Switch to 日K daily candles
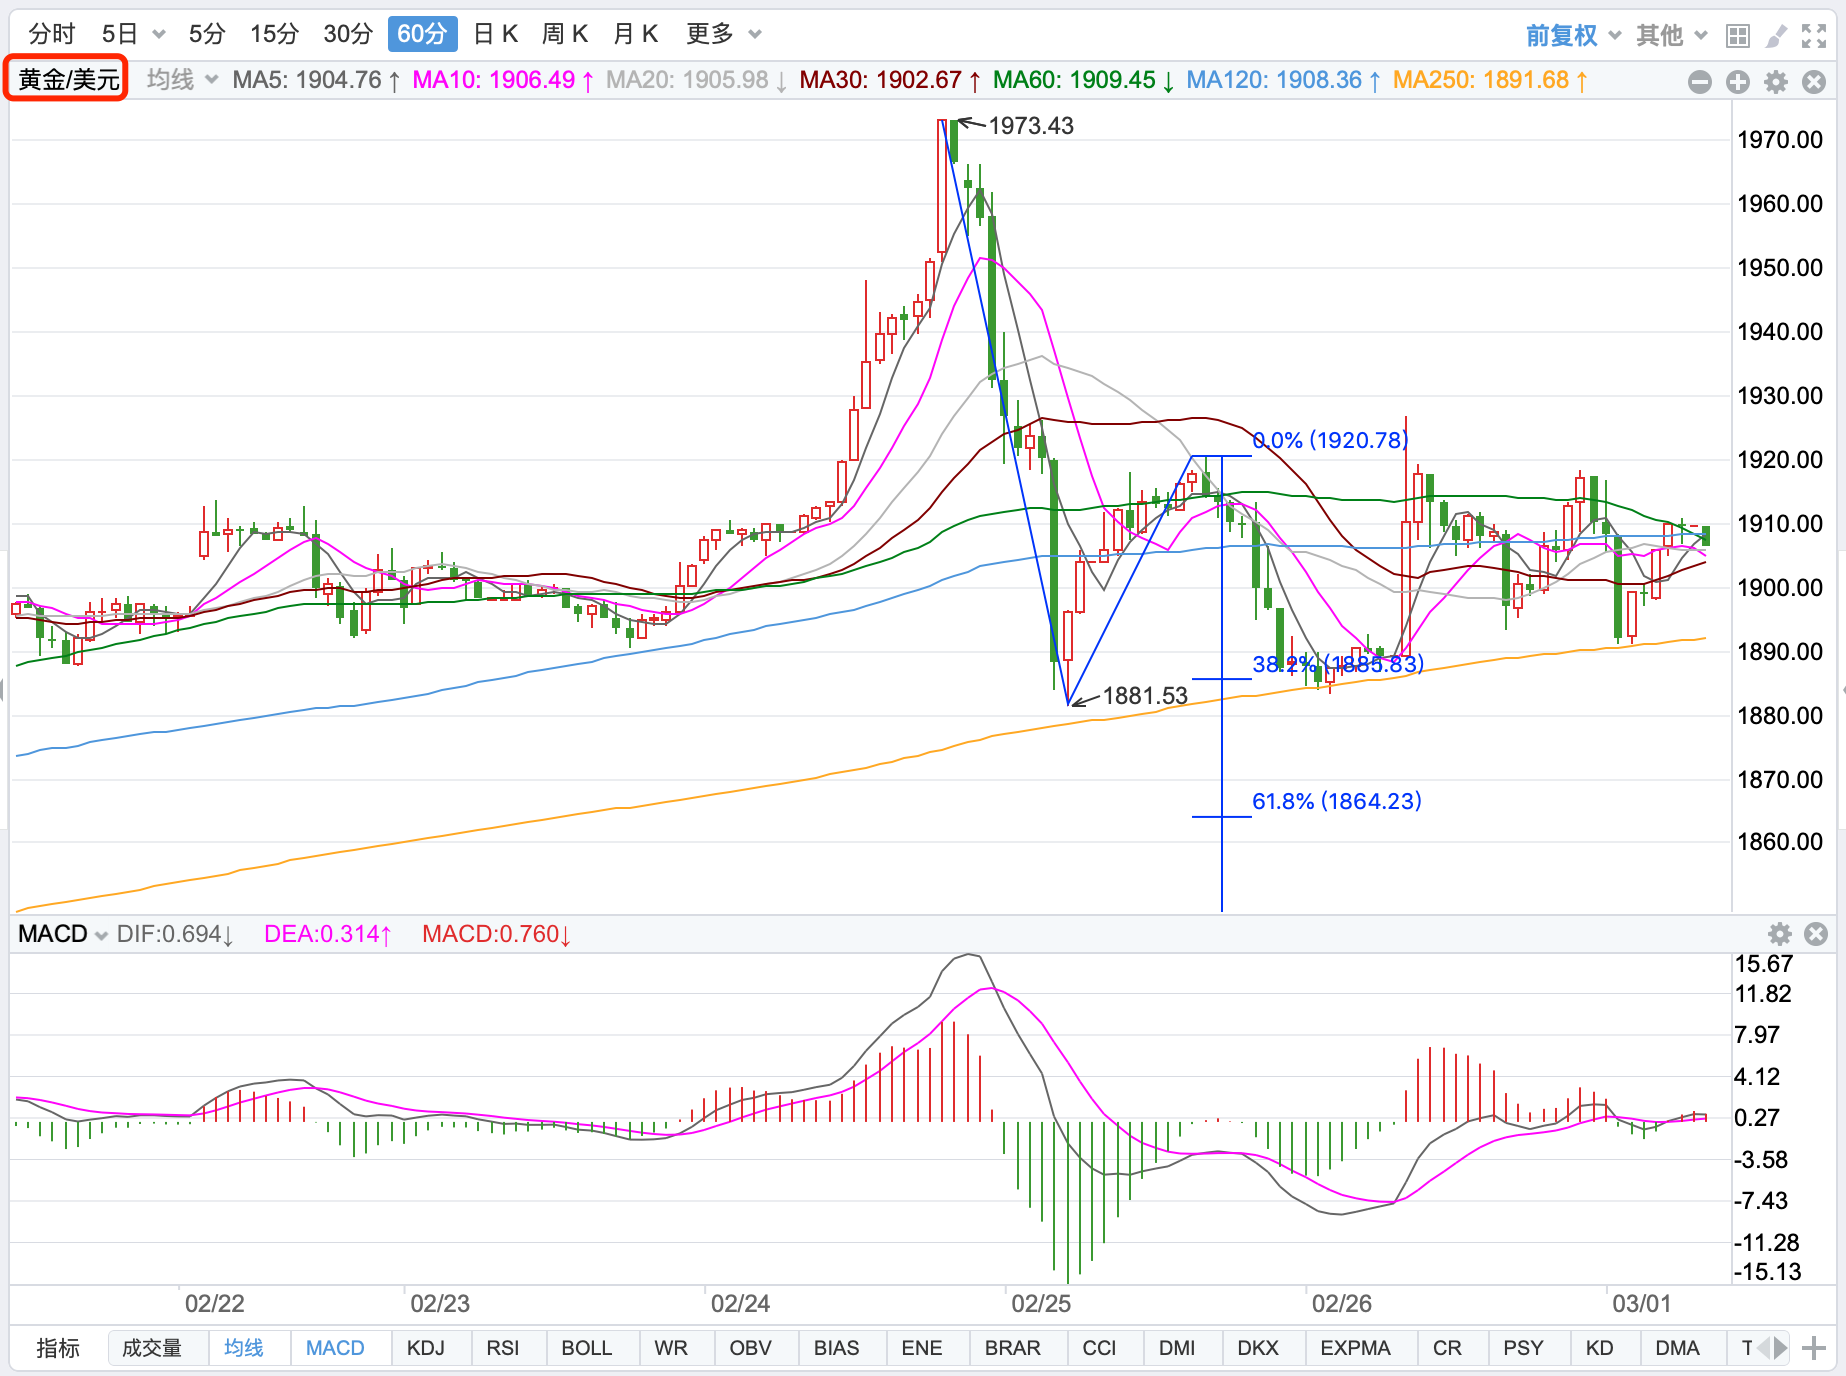 (x=496, y=34)
